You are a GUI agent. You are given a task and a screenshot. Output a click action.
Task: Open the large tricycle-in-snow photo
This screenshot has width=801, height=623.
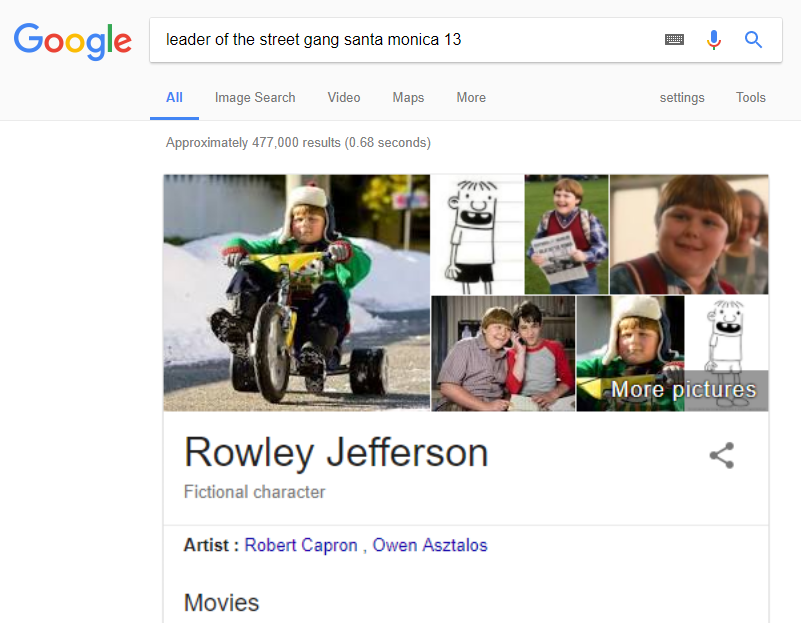[x=296, y=293]
